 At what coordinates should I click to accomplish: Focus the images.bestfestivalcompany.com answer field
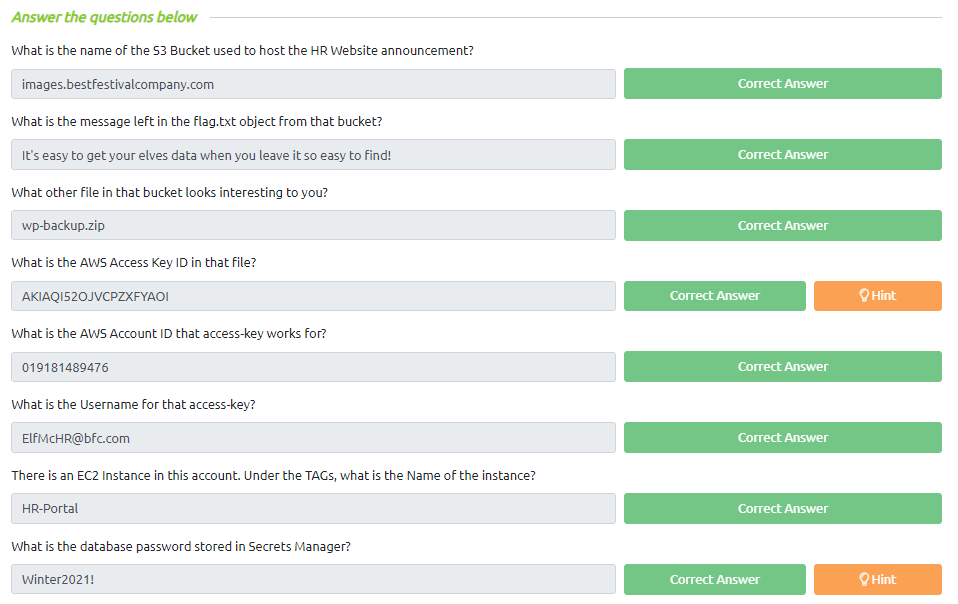click(313, 84)
